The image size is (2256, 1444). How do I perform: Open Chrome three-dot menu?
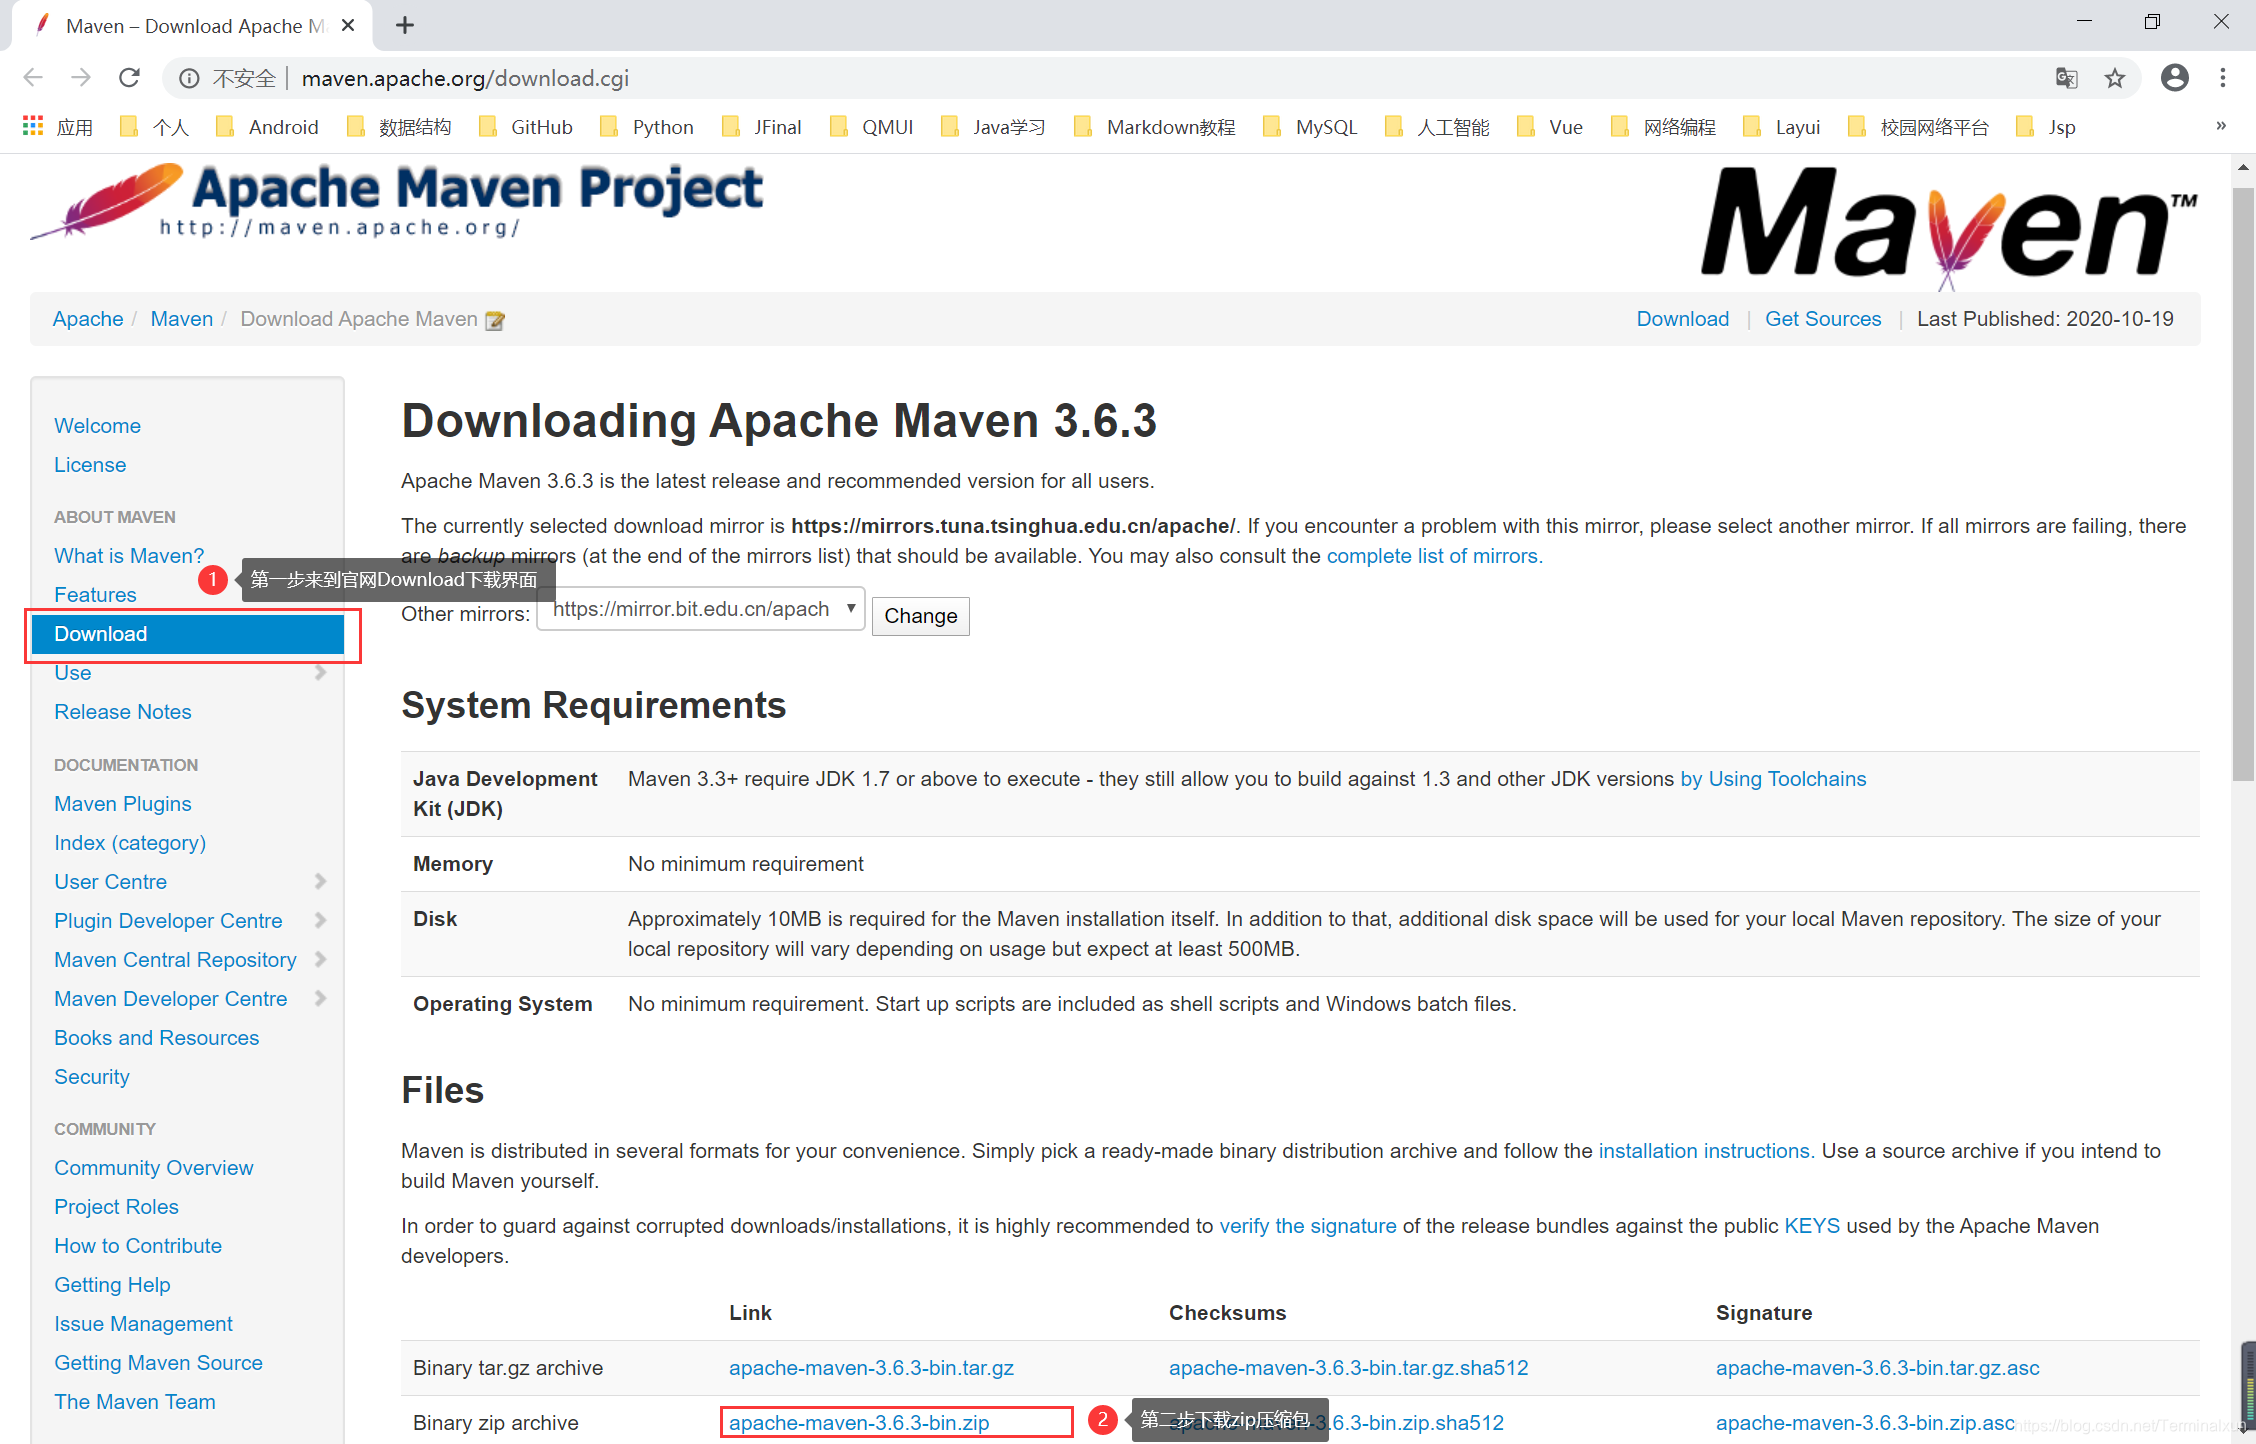point(2222,78)
